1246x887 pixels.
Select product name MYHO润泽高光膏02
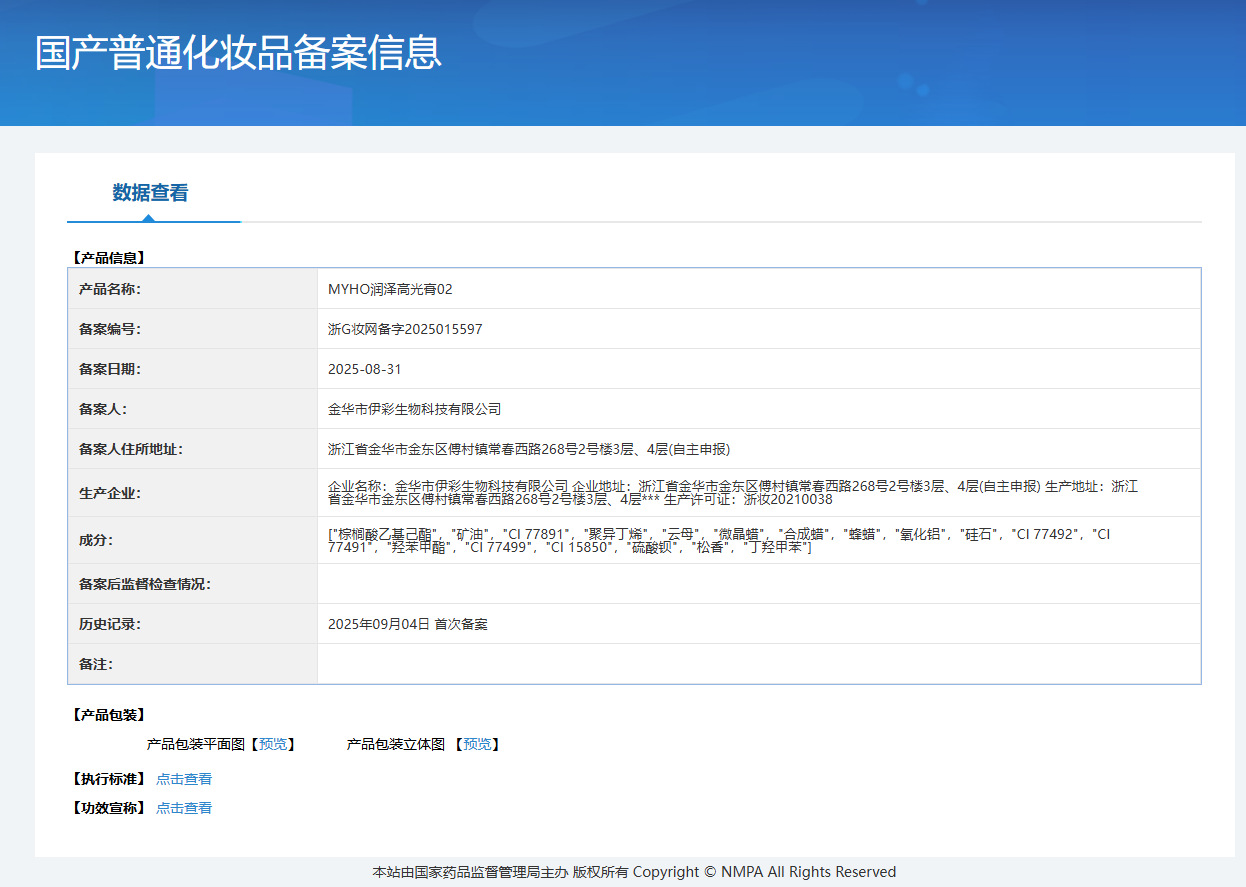click(390, 289)
